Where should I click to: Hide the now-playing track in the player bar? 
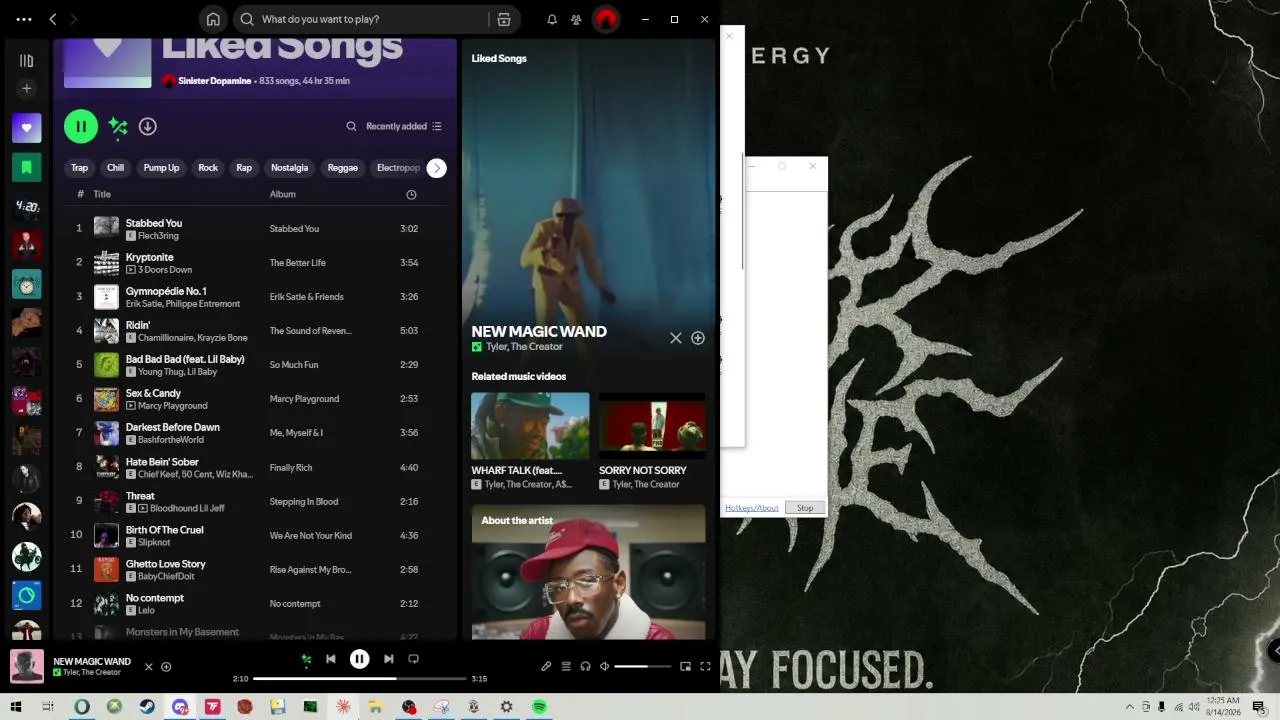pos(148,667)
